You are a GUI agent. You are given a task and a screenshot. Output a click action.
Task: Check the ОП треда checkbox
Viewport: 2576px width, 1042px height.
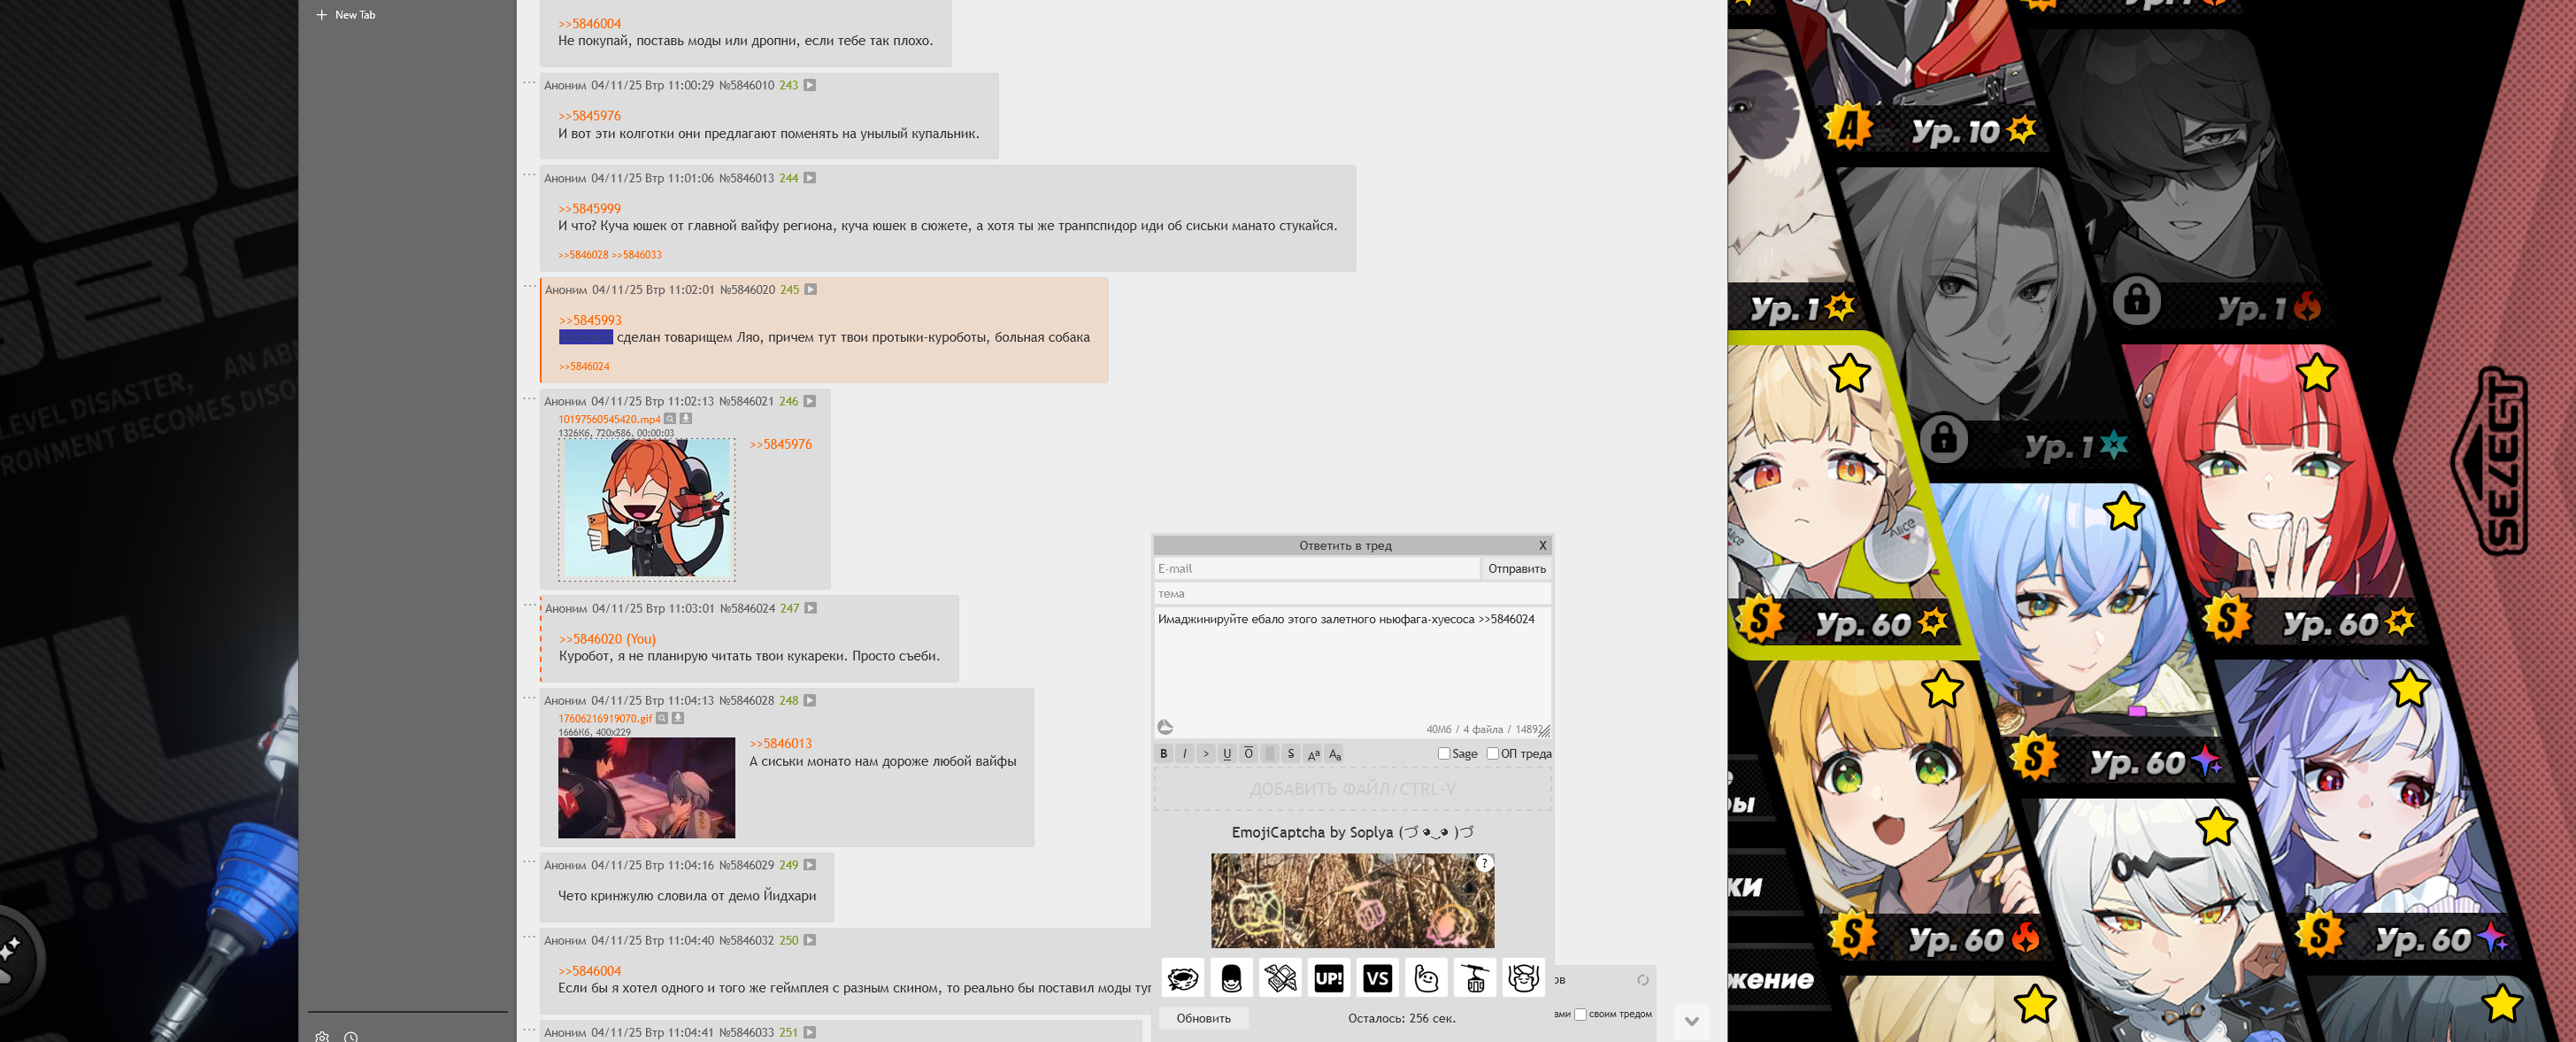click(1492, 754)
